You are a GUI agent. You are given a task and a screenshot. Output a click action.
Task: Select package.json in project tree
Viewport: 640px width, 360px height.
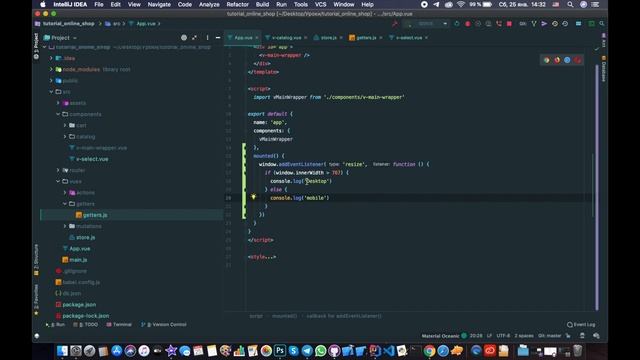[x=79, y=304]
